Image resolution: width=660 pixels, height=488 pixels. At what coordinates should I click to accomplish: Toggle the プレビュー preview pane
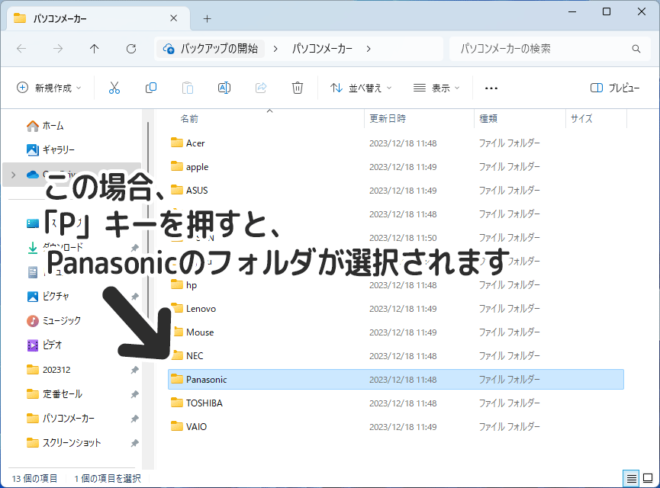(615, 88)
